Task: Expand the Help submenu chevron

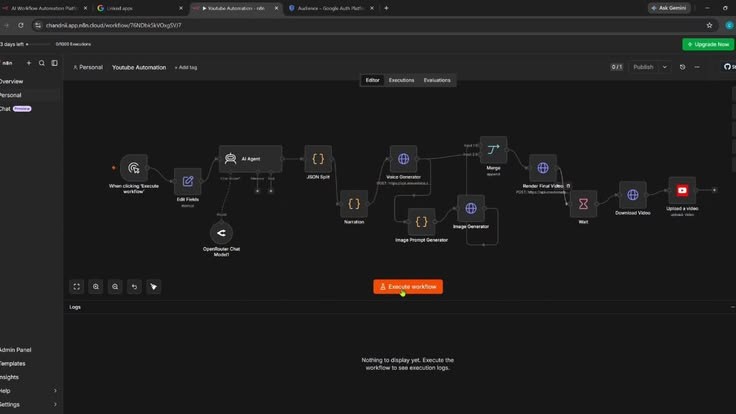Action: pos(55,391)
